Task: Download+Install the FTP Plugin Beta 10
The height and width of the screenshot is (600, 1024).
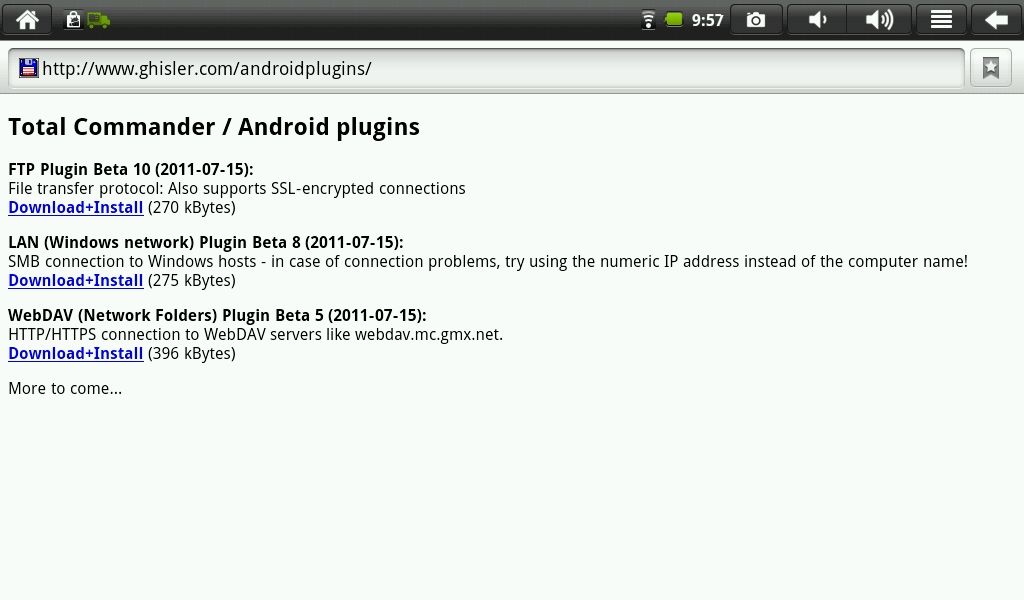Action: click(76, 208)
